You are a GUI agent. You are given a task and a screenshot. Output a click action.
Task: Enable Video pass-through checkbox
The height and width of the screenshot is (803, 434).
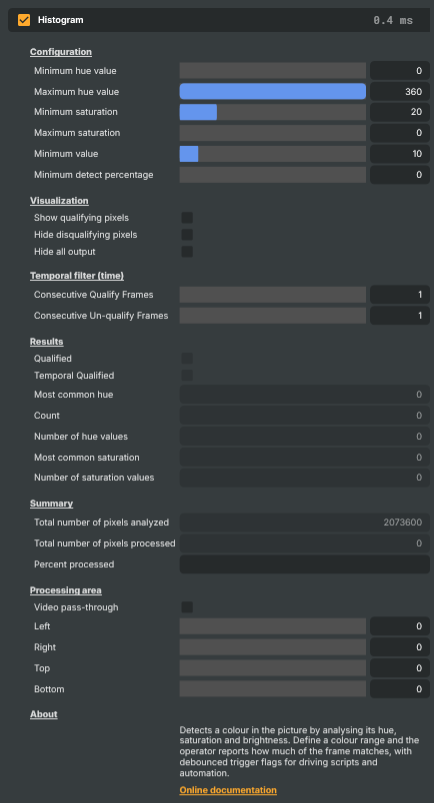pyautogui.click(x=187, y=607)
